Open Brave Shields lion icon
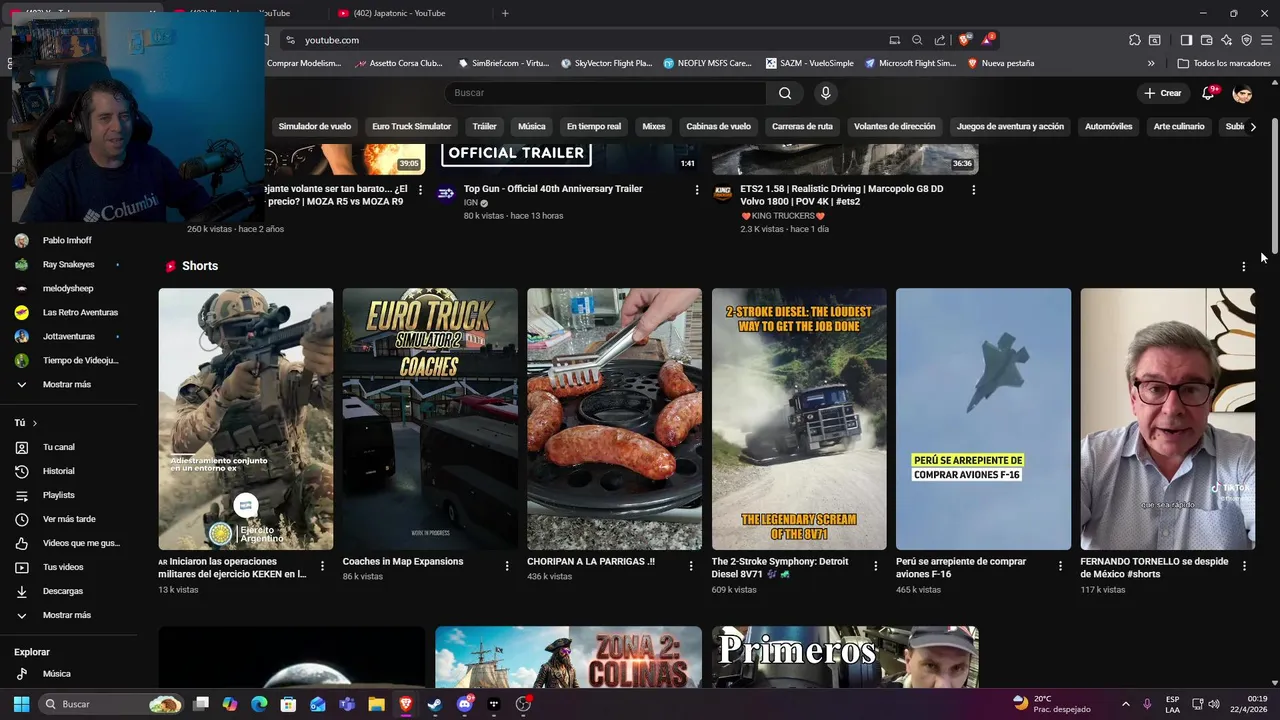Viewport: 1280px width, 720px height. tap(964, 40)
